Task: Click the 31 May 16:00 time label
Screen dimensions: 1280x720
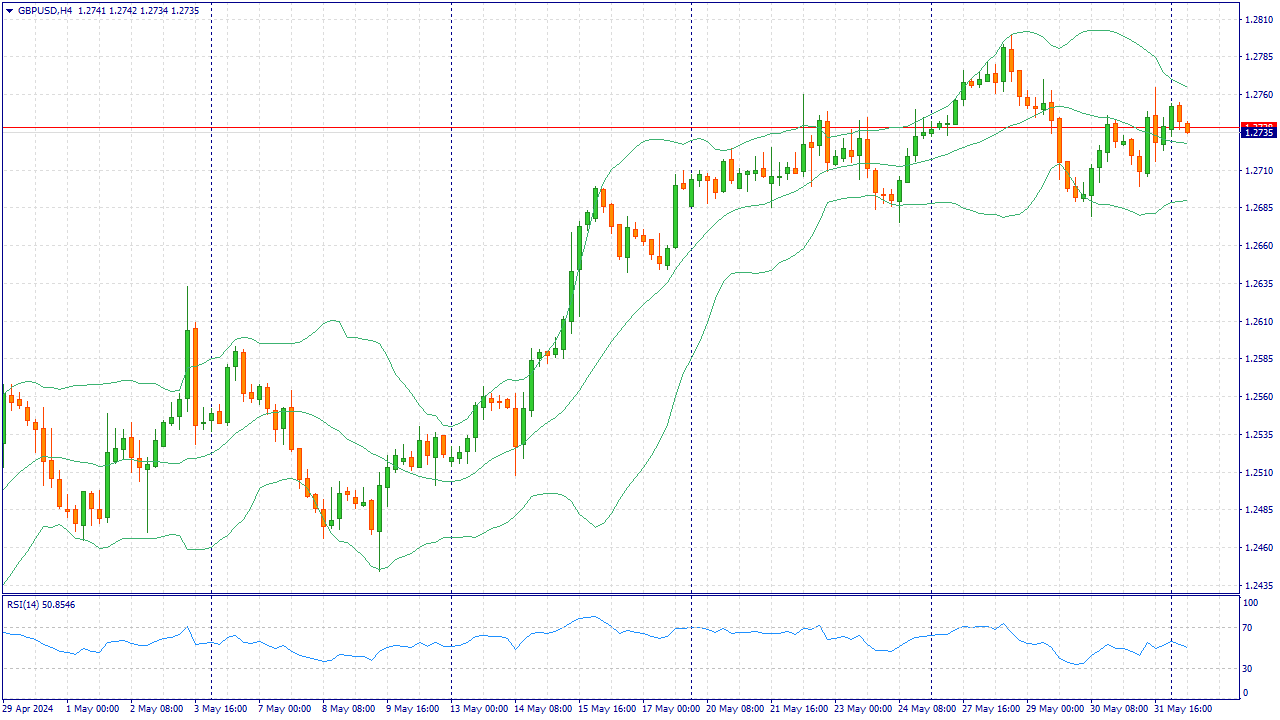Action: tap(1184, 709)
